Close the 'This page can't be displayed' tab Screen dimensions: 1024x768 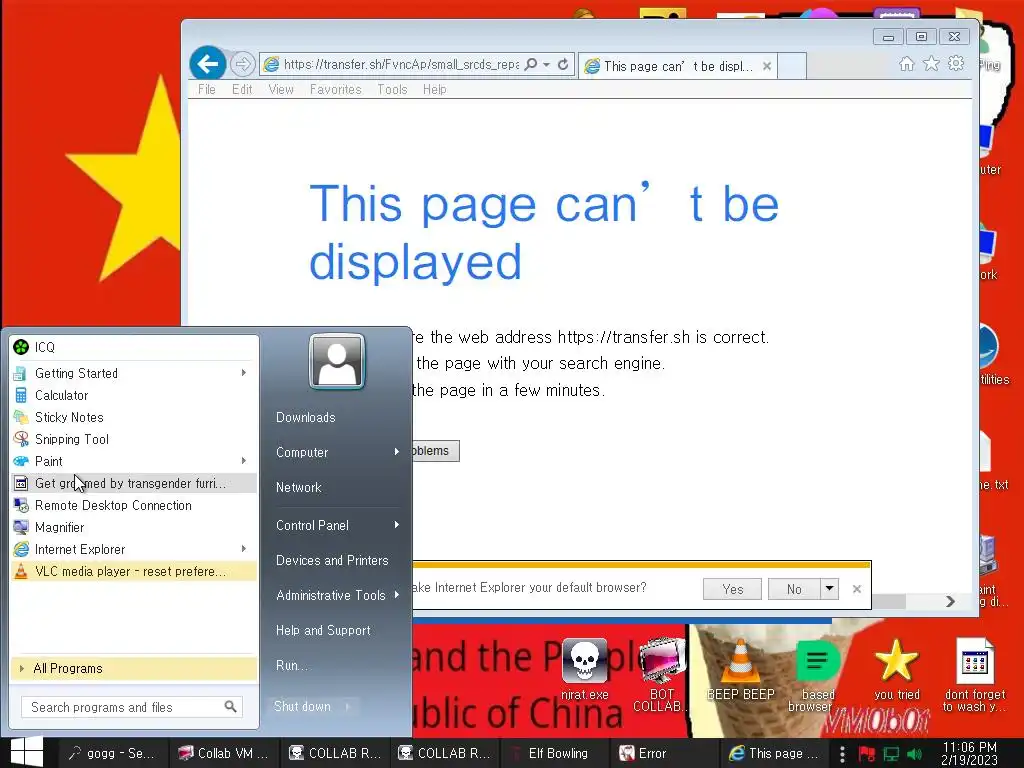(767, 66)
